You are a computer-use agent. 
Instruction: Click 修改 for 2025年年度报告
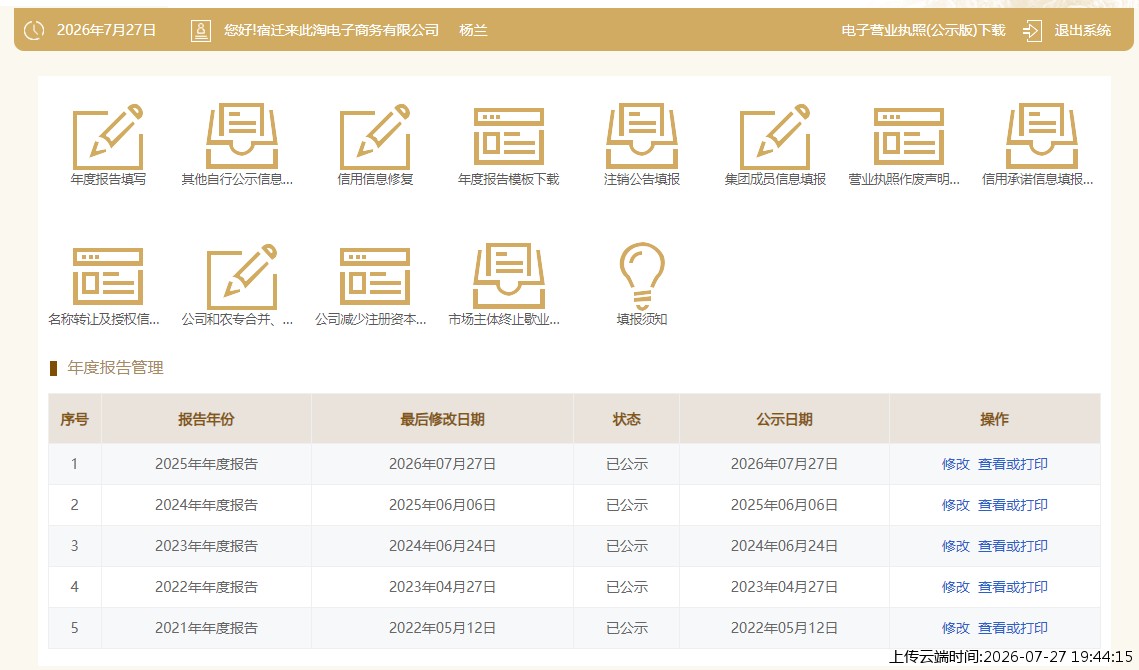click(x=955, y=464)
